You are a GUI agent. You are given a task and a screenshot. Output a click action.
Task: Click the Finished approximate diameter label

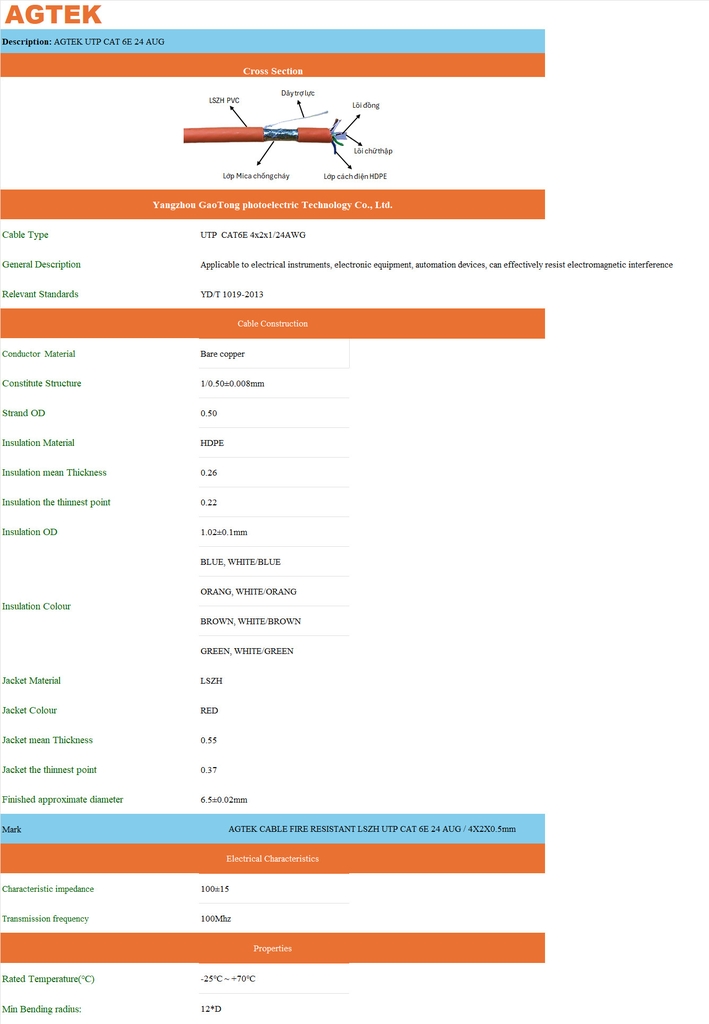pos(63,799)
